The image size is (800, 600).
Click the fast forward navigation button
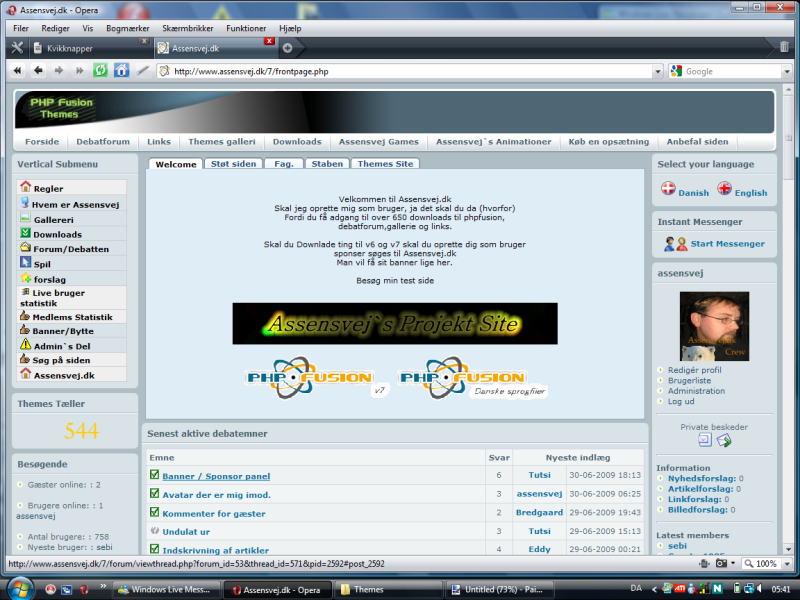click(x=80, y=71)
